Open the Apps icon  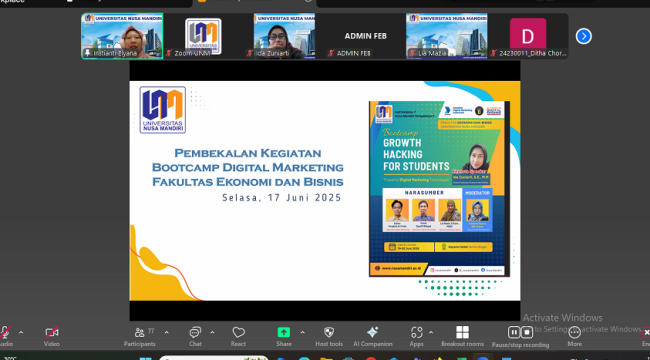416,332
